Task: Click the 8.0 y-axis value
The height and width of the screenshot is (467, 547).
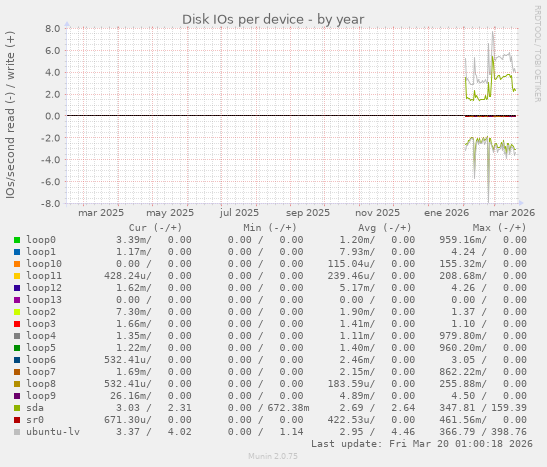Action: coord(53,28)
